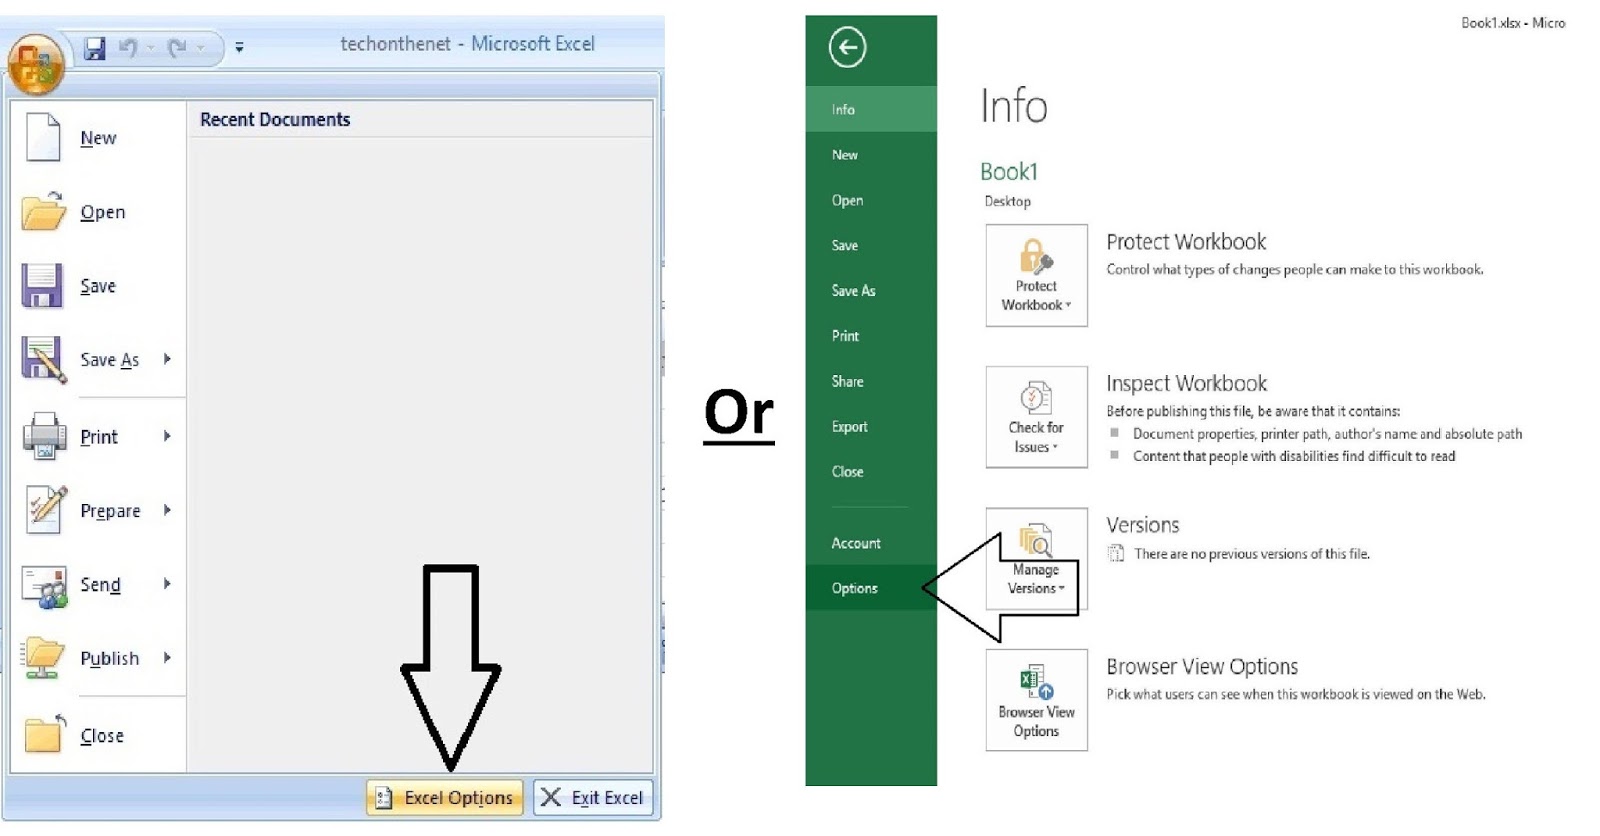This screenshot has width=1600, height=836.
Task: Click the Prepare document icon
Action: point(46,510)
